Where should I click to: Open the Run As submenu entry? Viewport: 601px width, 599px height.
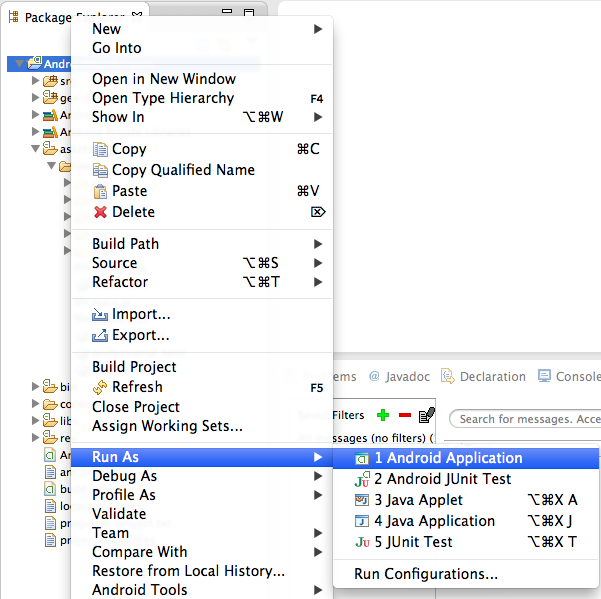point(202,457)
